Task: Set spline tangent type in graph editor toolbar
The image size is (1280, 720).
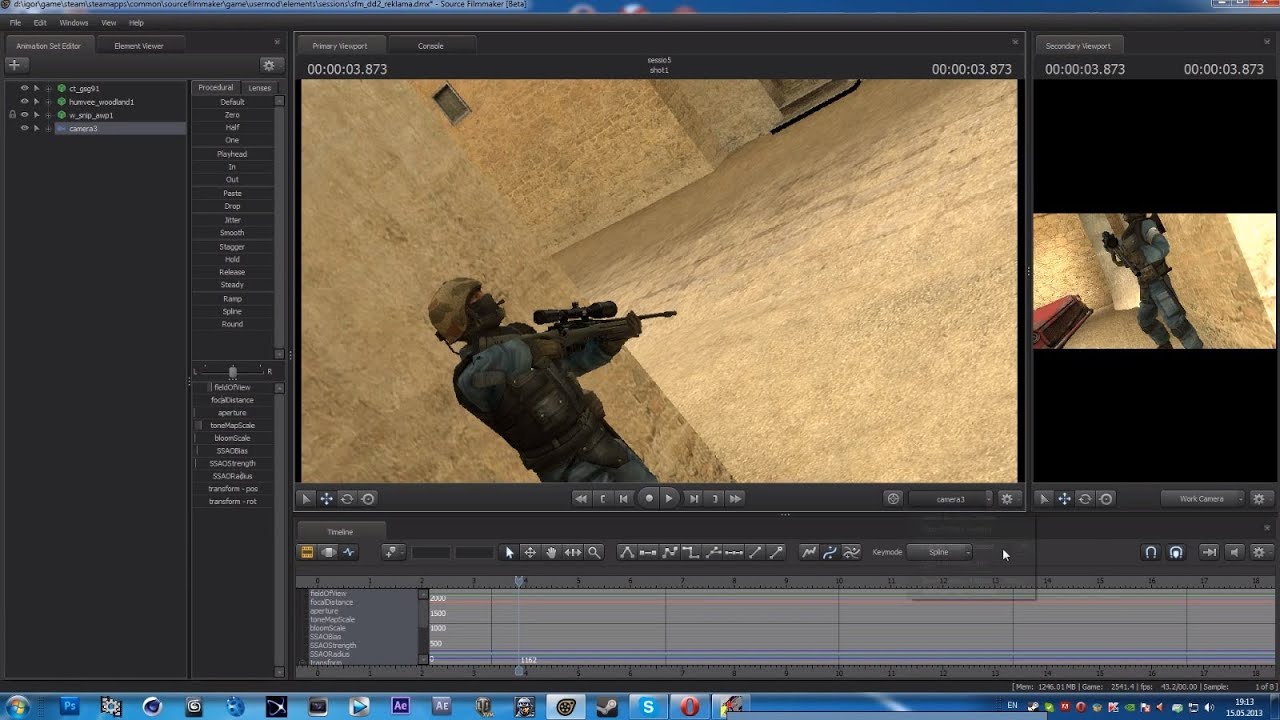Action: pos(627,552)
